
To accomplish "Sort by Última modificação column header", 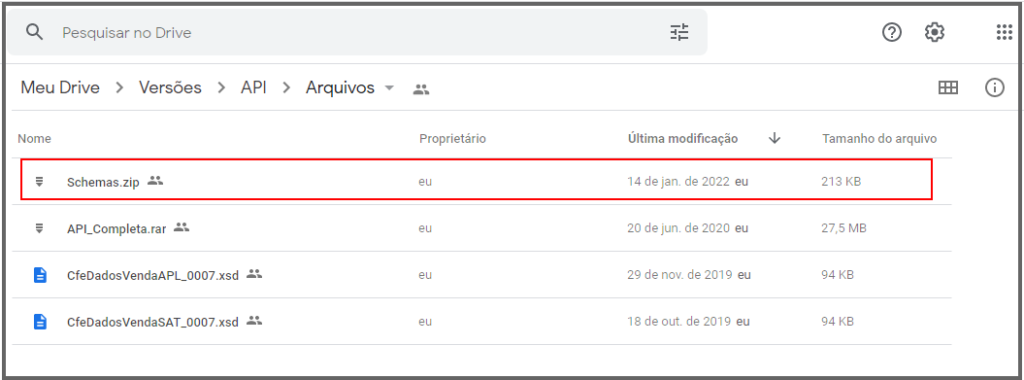I will point(683,138).
